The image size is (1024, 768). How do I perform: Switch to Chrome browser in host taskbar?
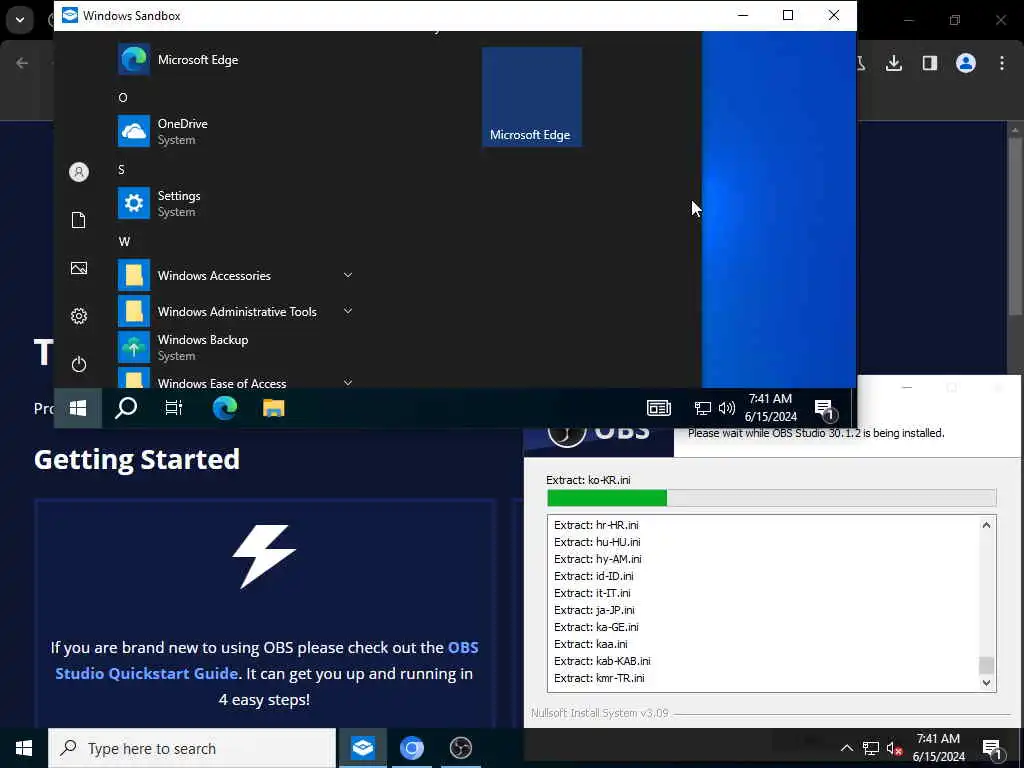pyautogui.click(x=411, y=748)
